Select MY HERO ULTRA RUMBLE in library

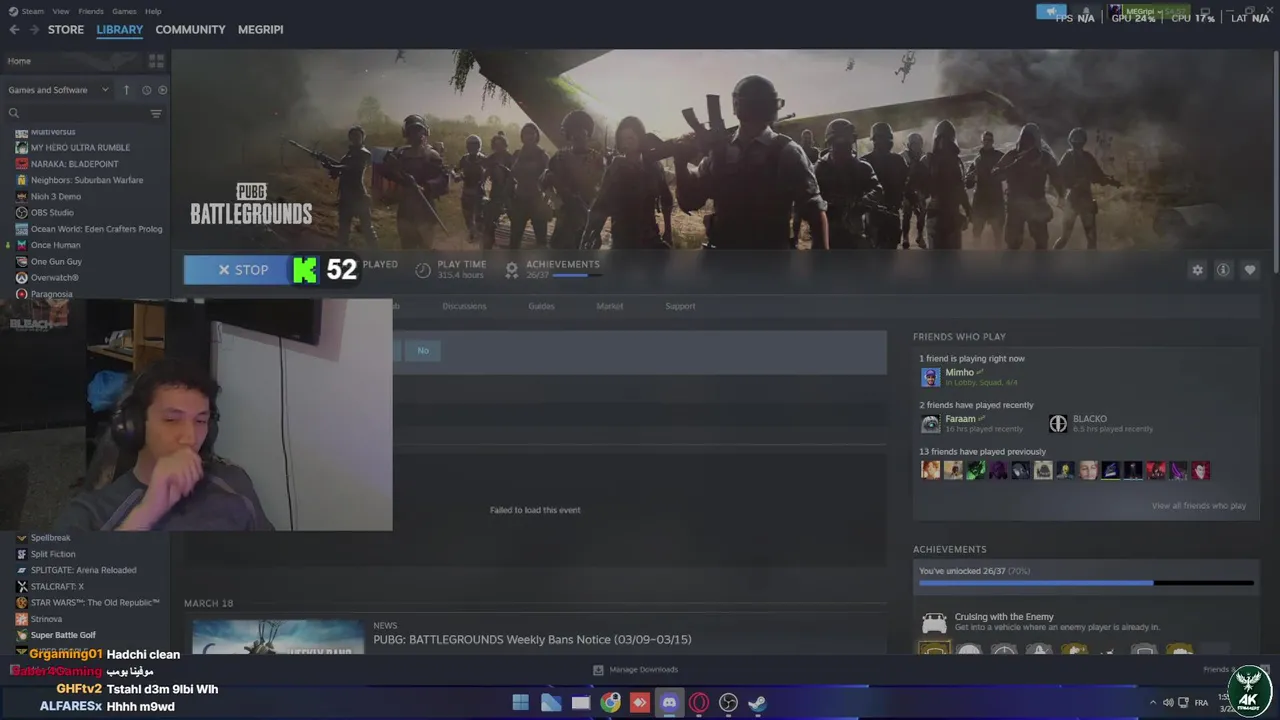(80, 148)
